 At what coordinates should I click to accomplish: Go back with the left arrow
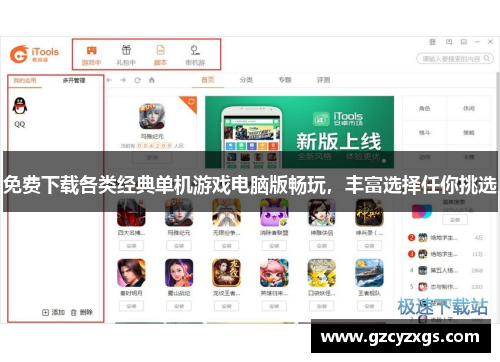pos(109,80)
